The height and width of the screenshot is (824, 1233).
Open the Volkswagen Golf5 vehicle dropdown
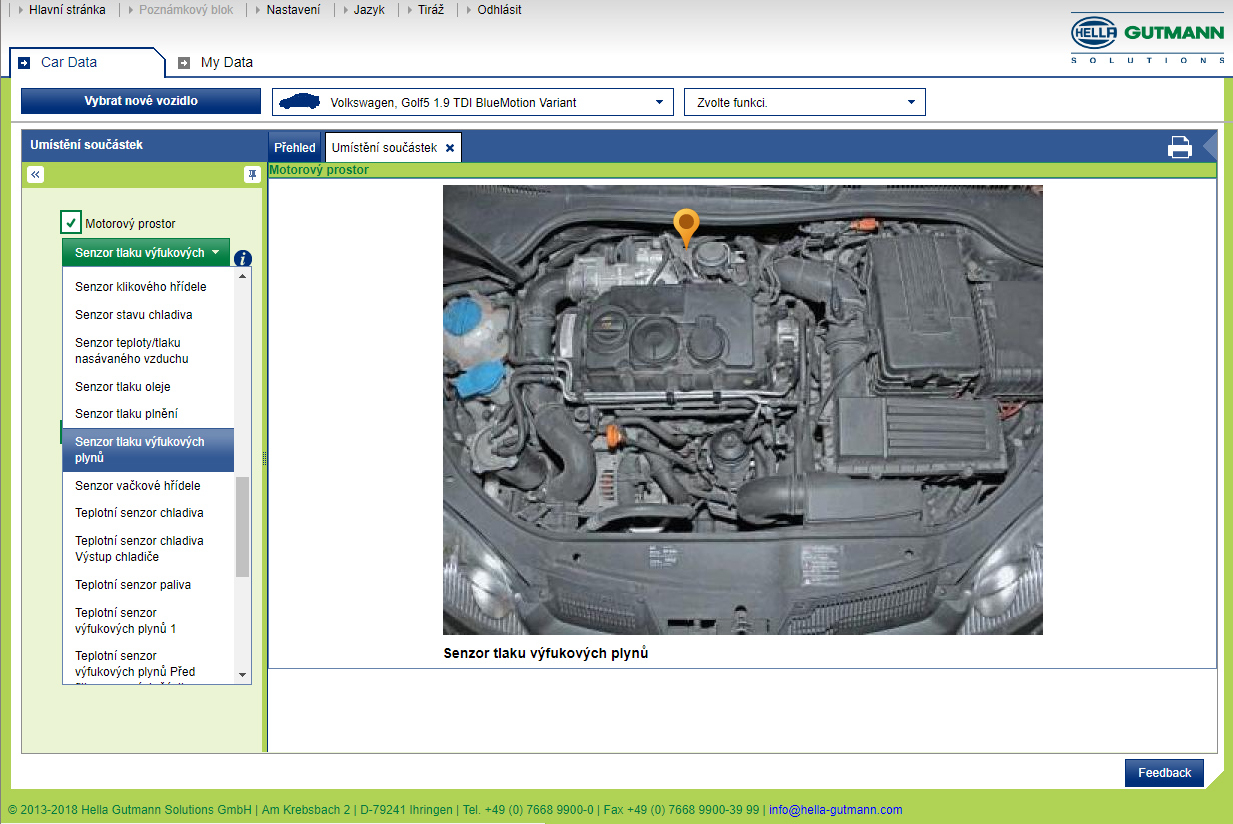pyautogui.click(x=473, y=102)
